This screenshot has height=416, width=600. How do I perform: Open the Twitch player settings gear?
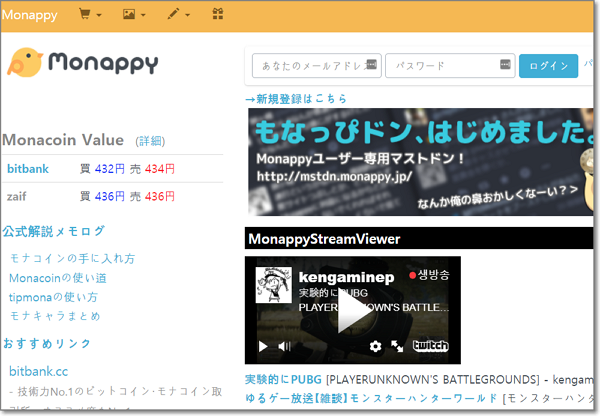(375, 346)
